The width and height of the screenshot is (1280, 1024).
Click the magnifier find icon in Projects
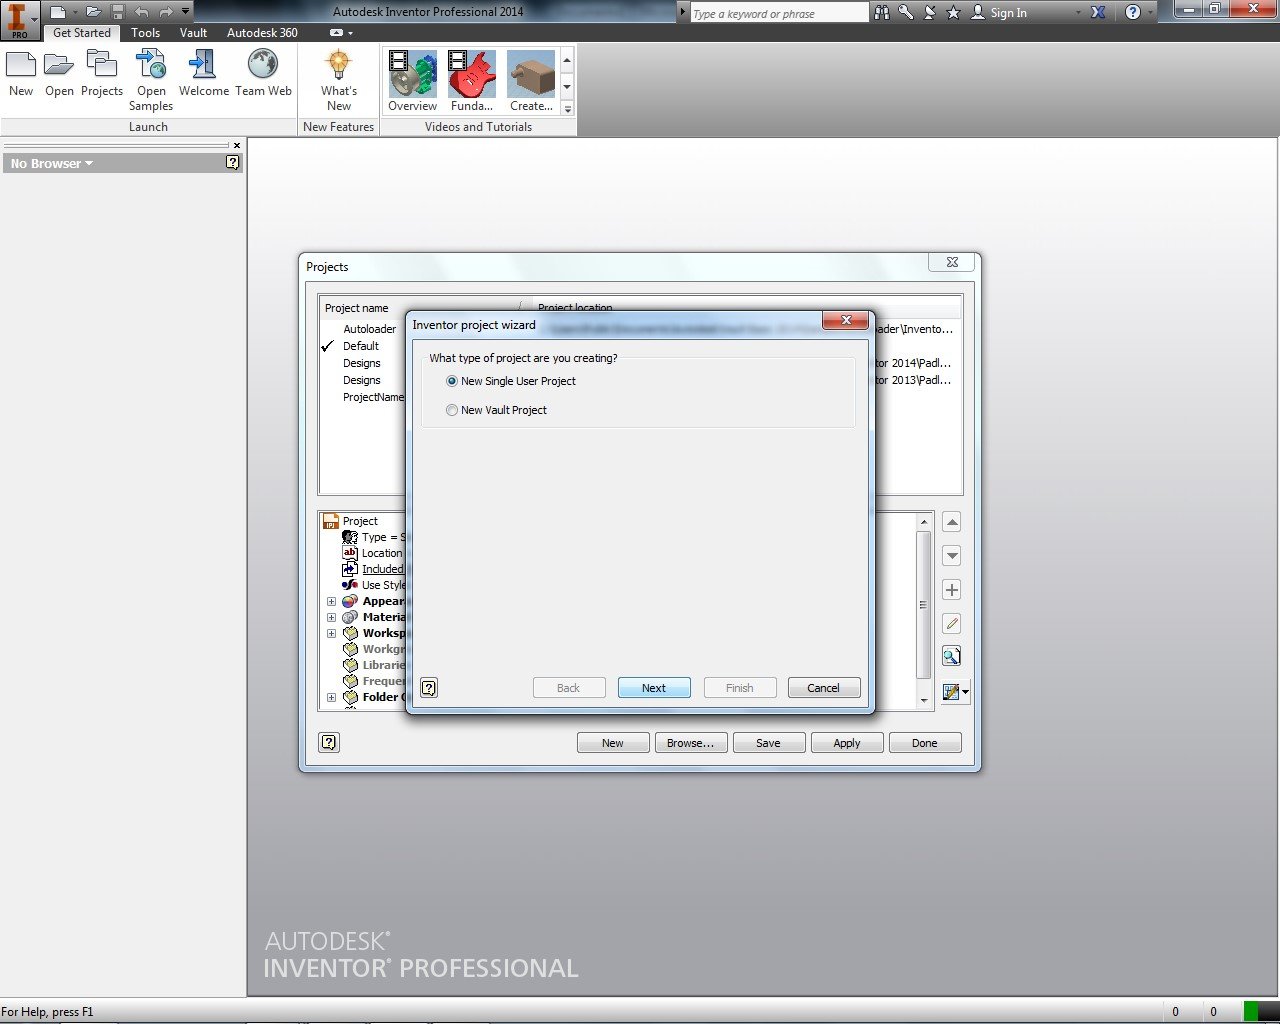[952, 657]
